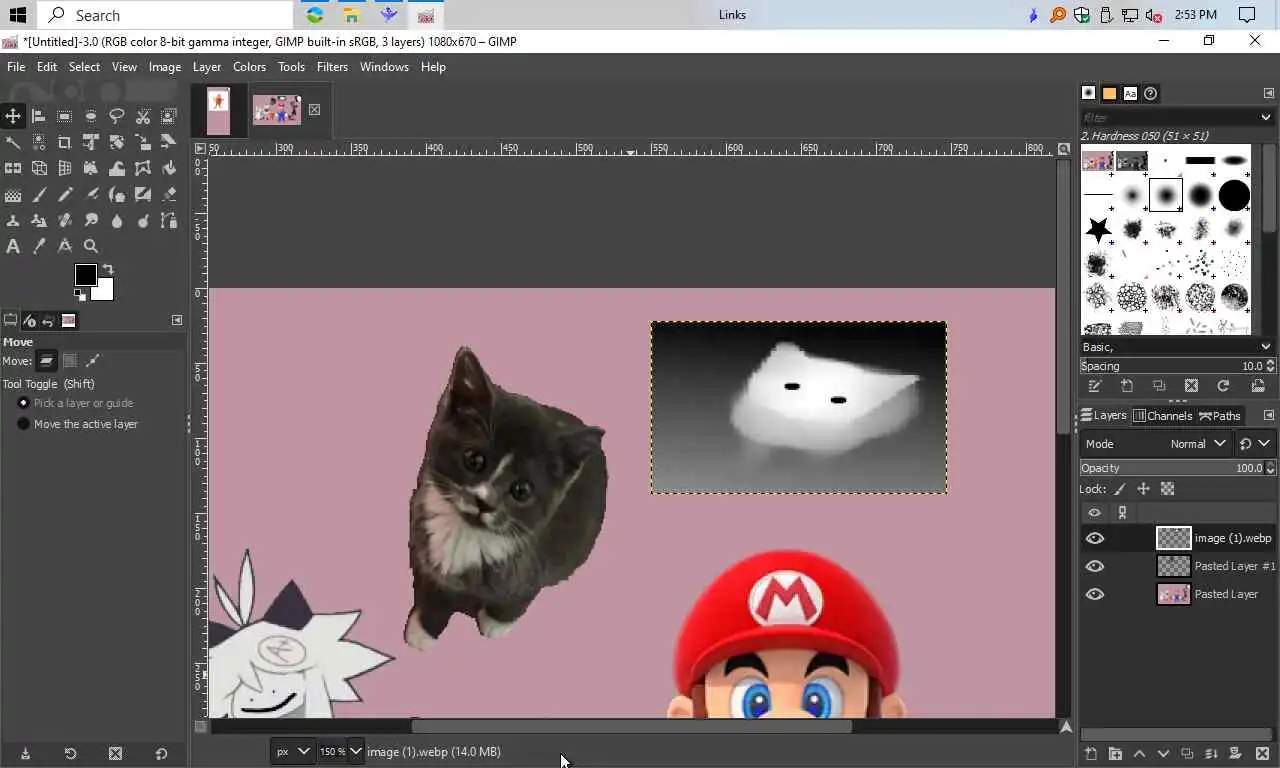Toggle visibility of bottom Pasted Layer
This screenshot has height=768, width=1280.
[1095, 594]
